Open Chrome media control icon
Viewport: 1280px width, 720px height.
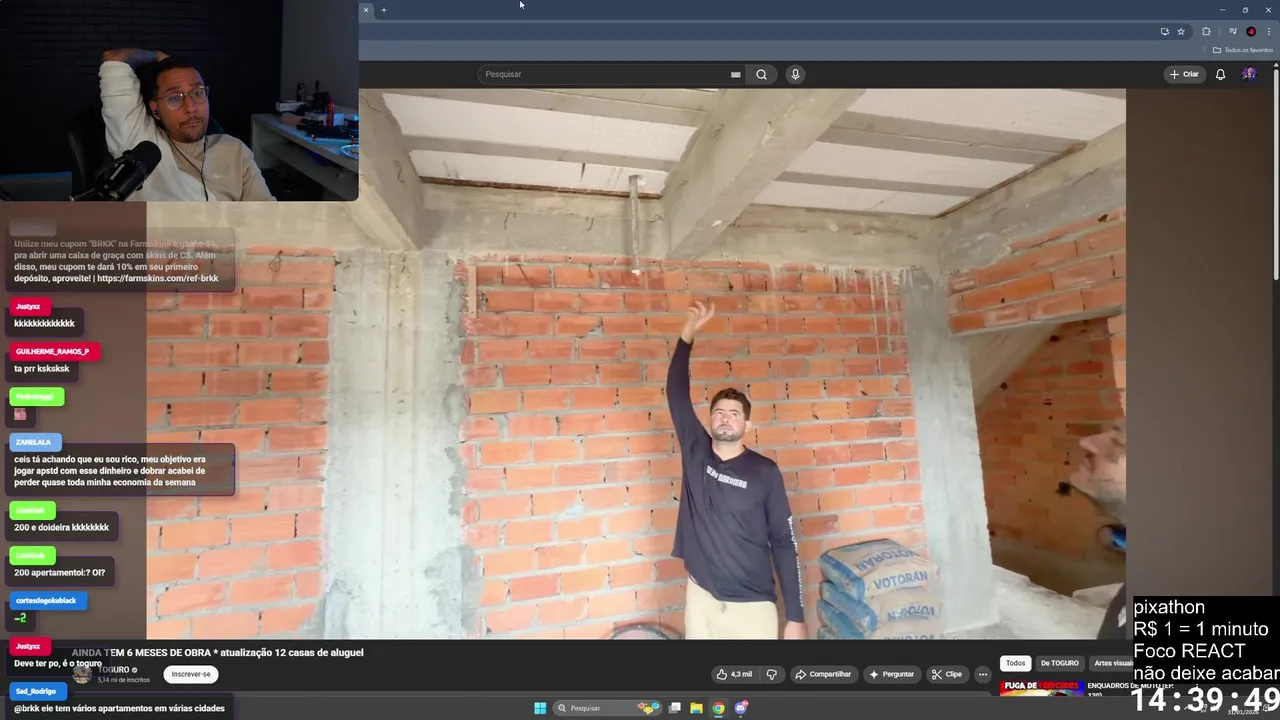tap(1233, 31)
